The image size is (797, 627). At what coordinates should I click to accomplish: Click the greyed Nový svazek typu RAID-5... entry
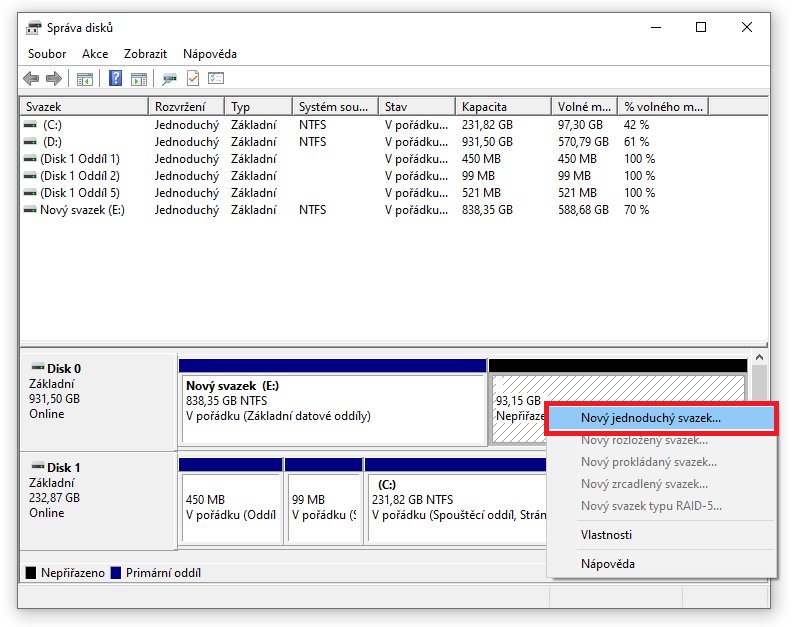coord(661,506)
